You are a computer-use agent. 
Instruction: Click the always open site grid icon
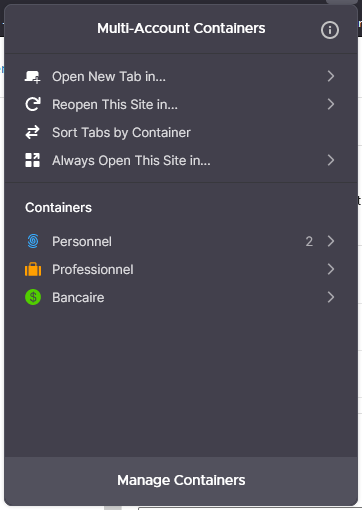point(33,160)
